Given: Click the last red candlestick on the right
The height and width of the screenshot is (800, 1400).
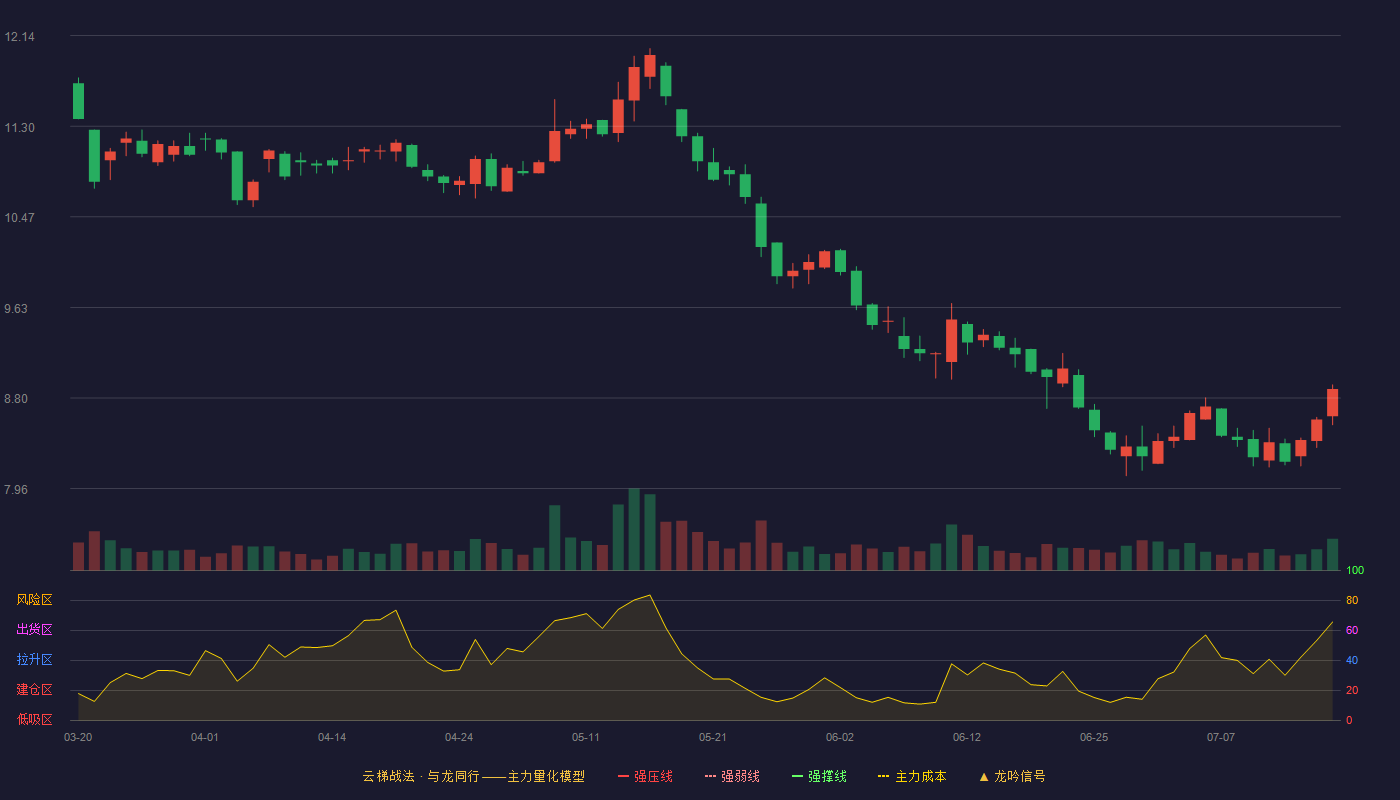Looking at the screenshot, I should point(1332,402).
